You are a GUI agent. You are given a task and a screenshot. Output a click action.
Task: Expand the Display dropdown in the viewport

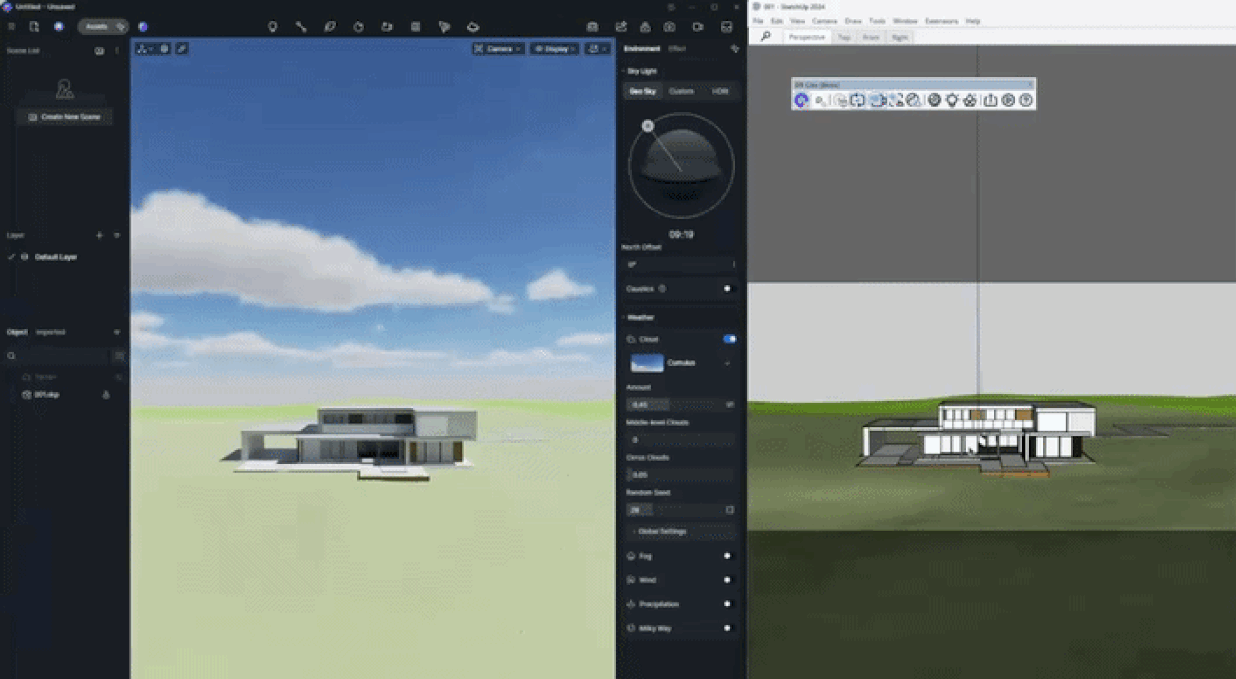pyautogui.click(x=552, y=48)
